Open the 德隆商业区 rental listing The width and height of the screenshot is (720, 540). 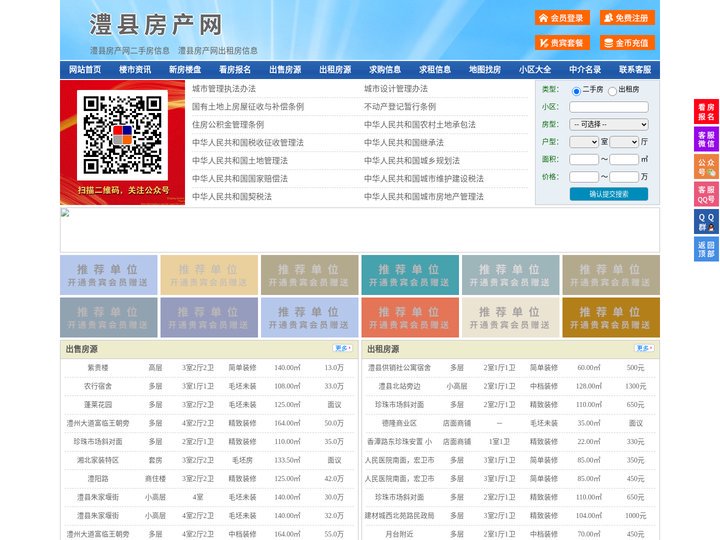[399, 423]
